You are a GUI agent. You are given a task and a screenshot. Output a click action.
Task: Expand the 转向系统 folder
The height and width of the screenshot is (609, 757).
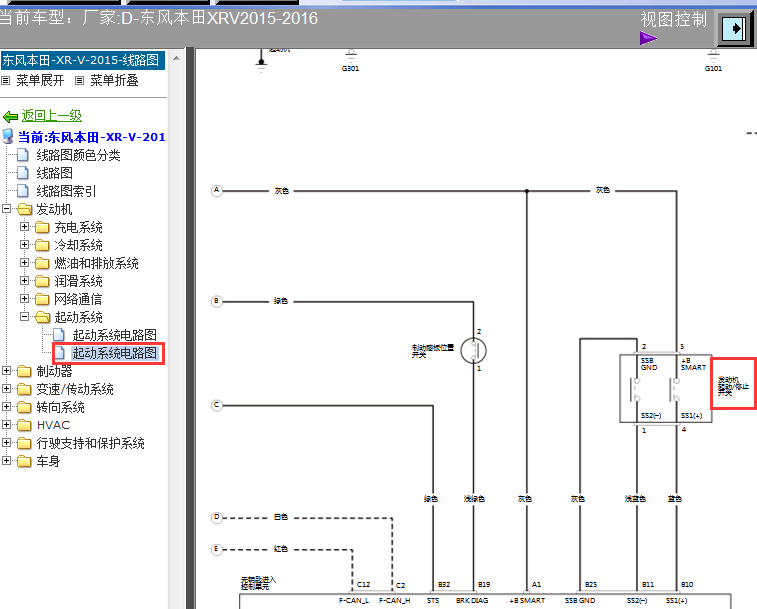click(6, 407)
